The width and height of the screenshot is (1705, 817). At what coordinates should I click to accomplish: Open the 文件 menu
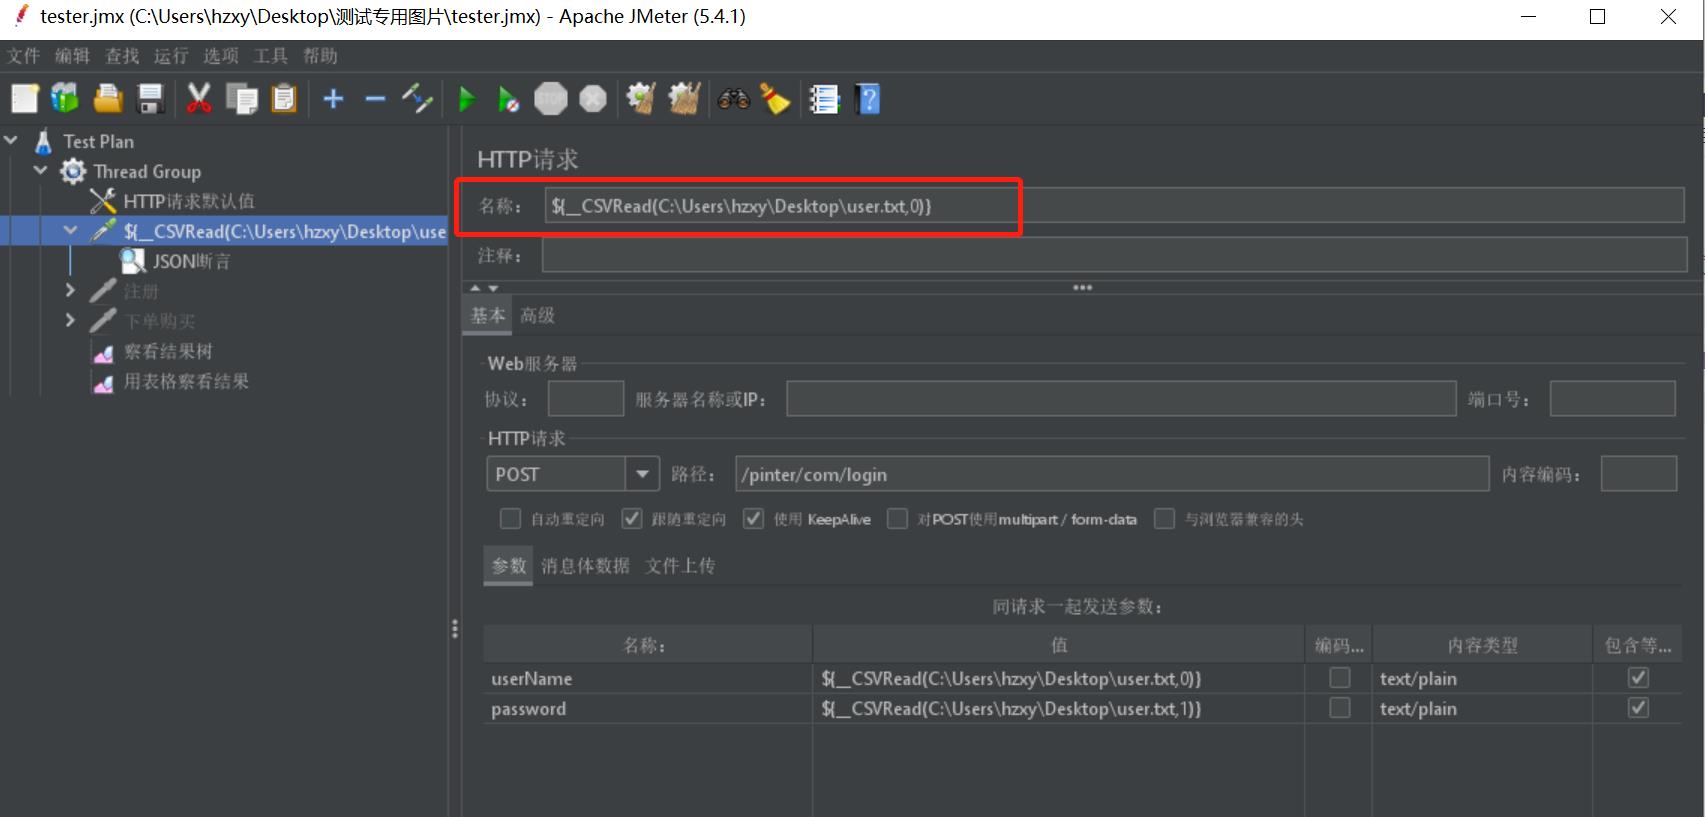pos(23,56)
